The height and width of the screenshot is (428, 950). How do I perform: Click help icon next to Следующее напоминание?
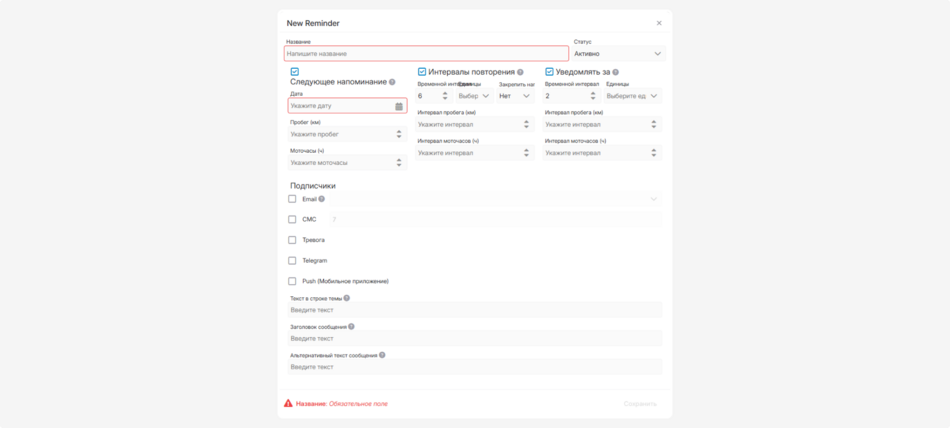point(392,82)
